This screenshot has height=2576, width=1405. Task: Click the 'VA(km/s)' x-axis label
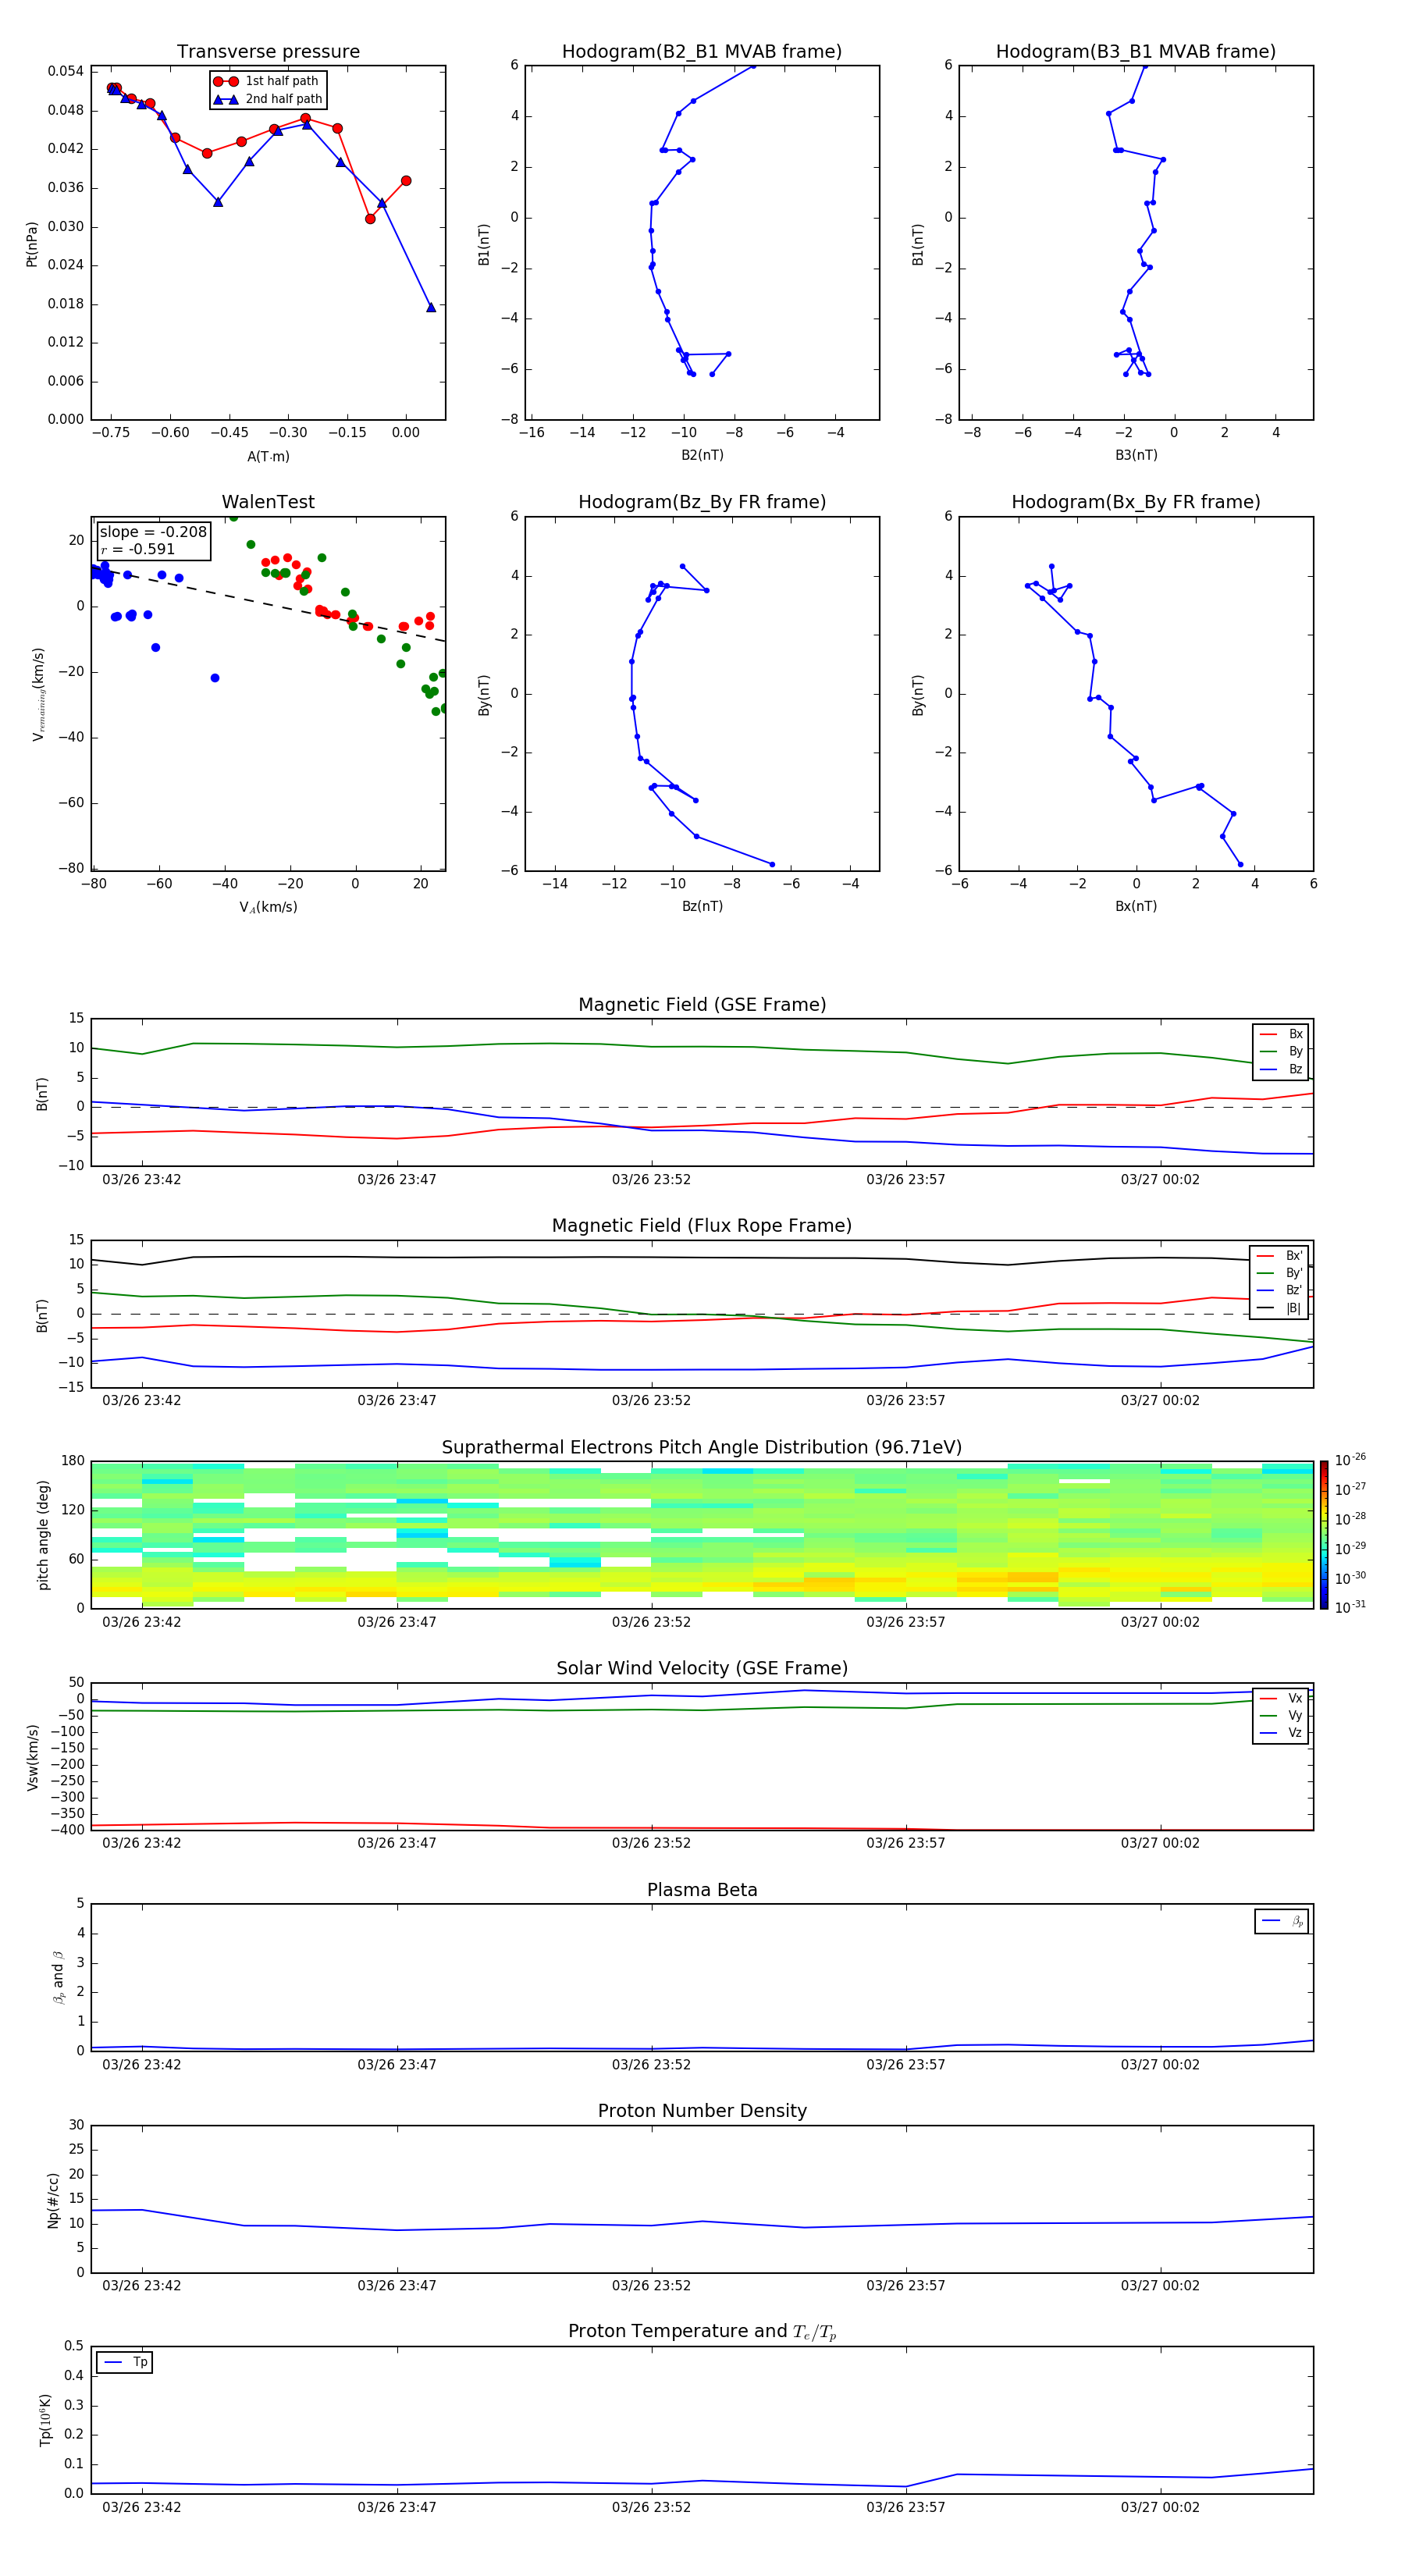(x=268, y=907)
